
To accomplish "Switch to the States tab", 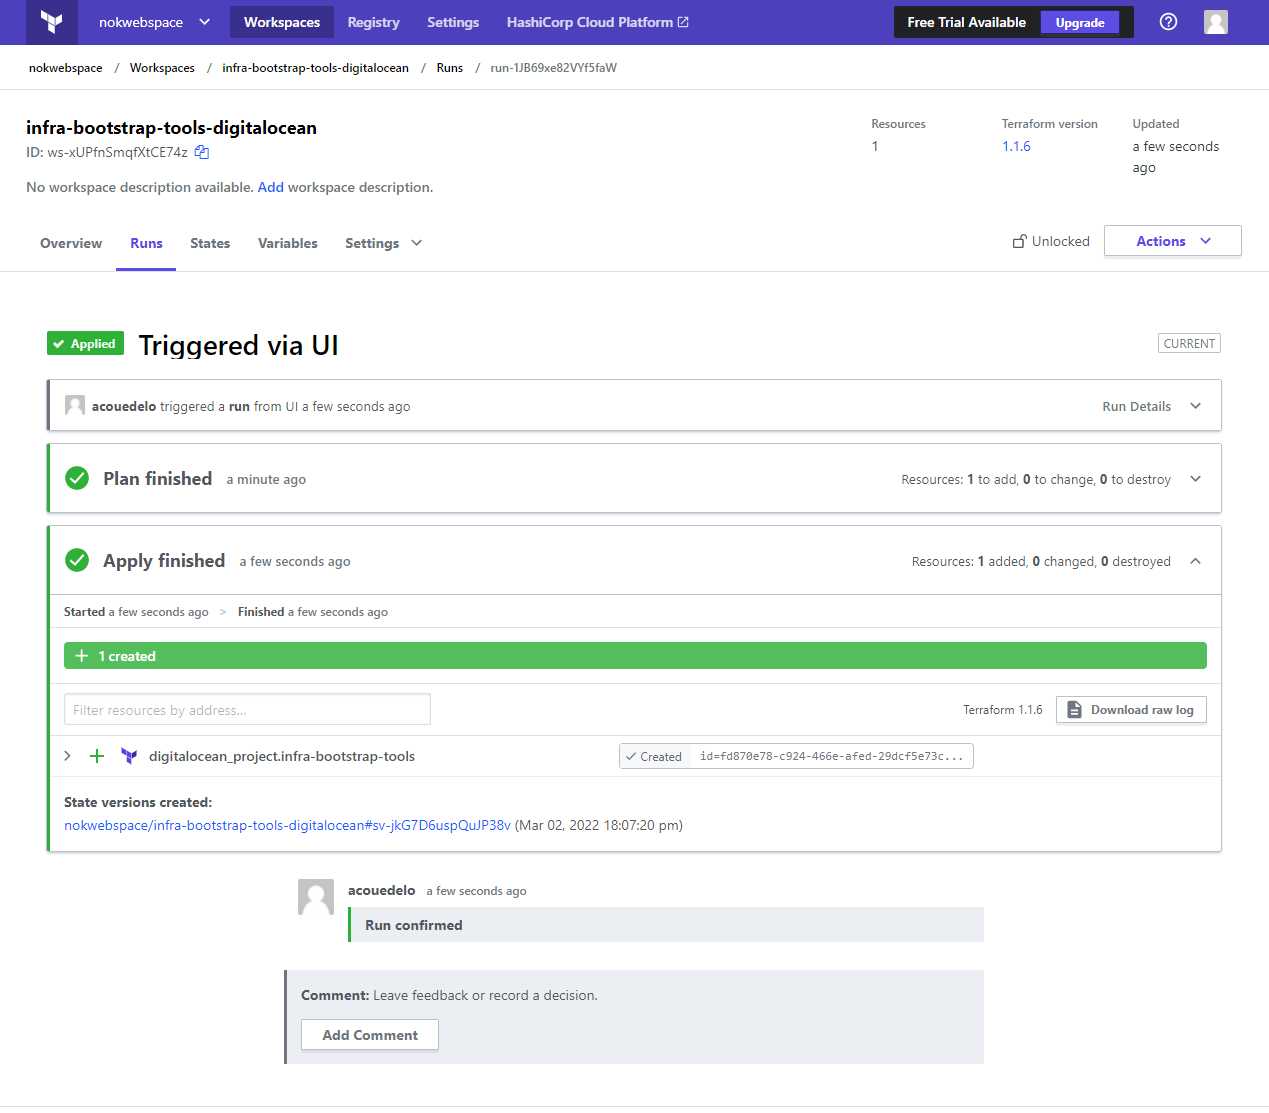I will [210, 243].
